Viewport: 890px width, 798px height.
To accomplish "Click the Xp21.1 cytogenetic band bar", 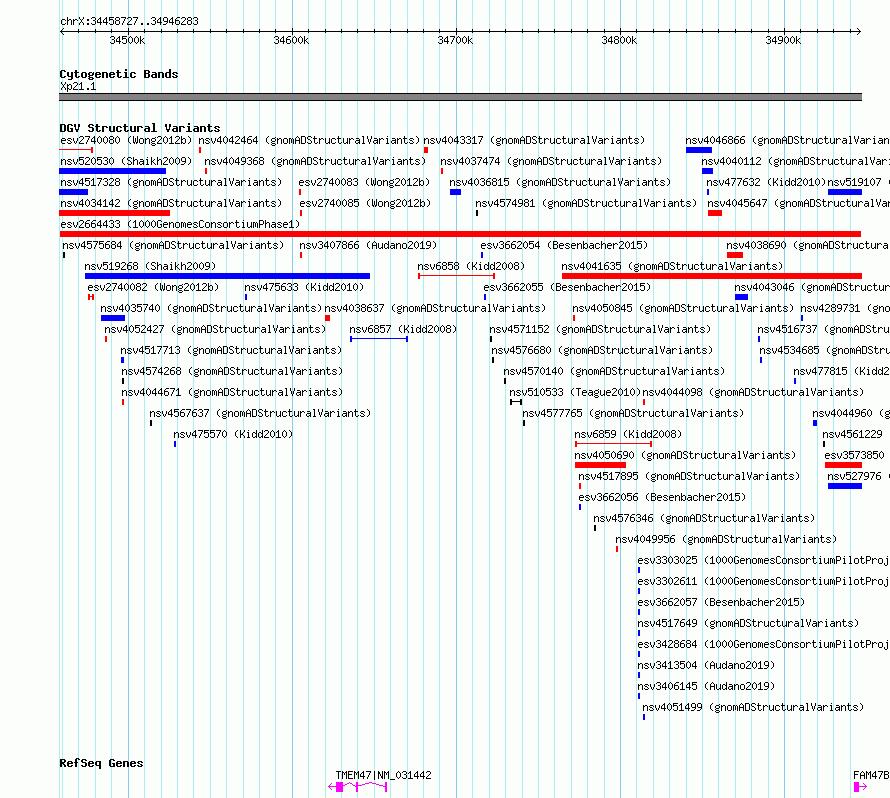I will [460, 97].
